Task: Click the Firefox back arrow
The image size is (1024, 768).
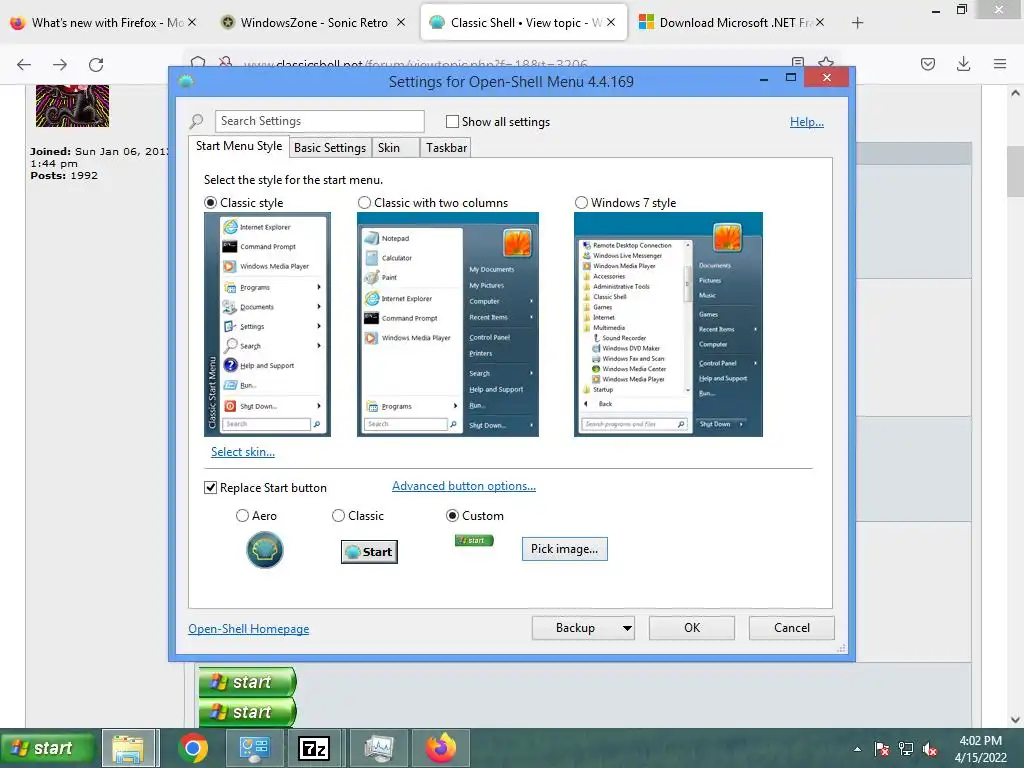Action: [x=24, y=64]
